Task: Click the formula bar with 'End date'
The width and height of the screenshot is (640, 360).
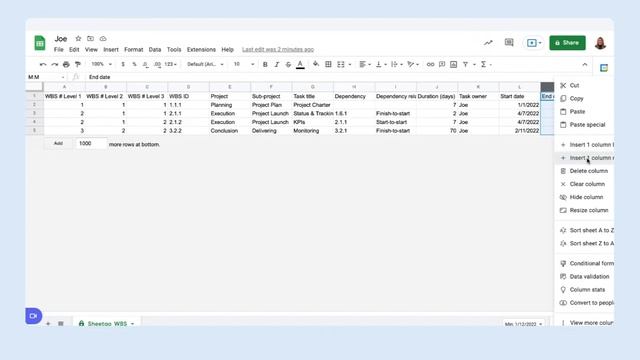Action: [318, 77]
